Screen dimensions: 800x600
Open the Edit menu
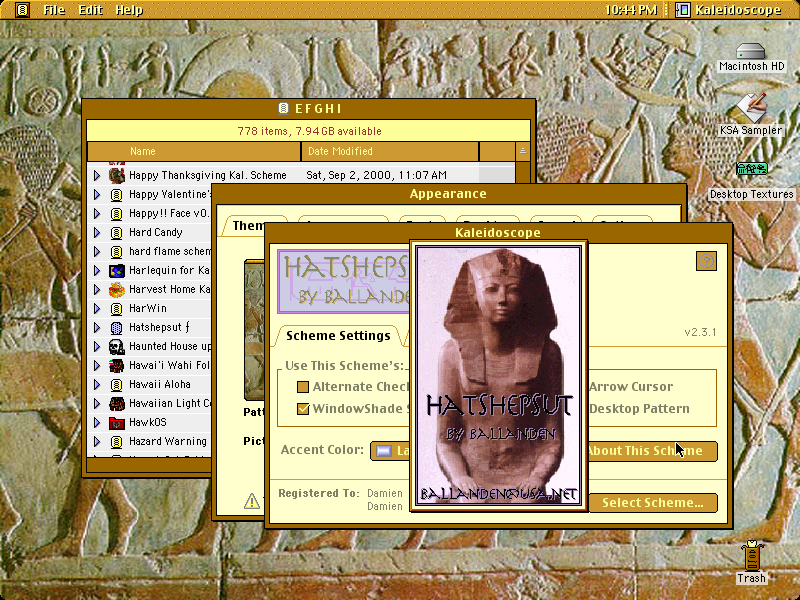click(90, 10)
